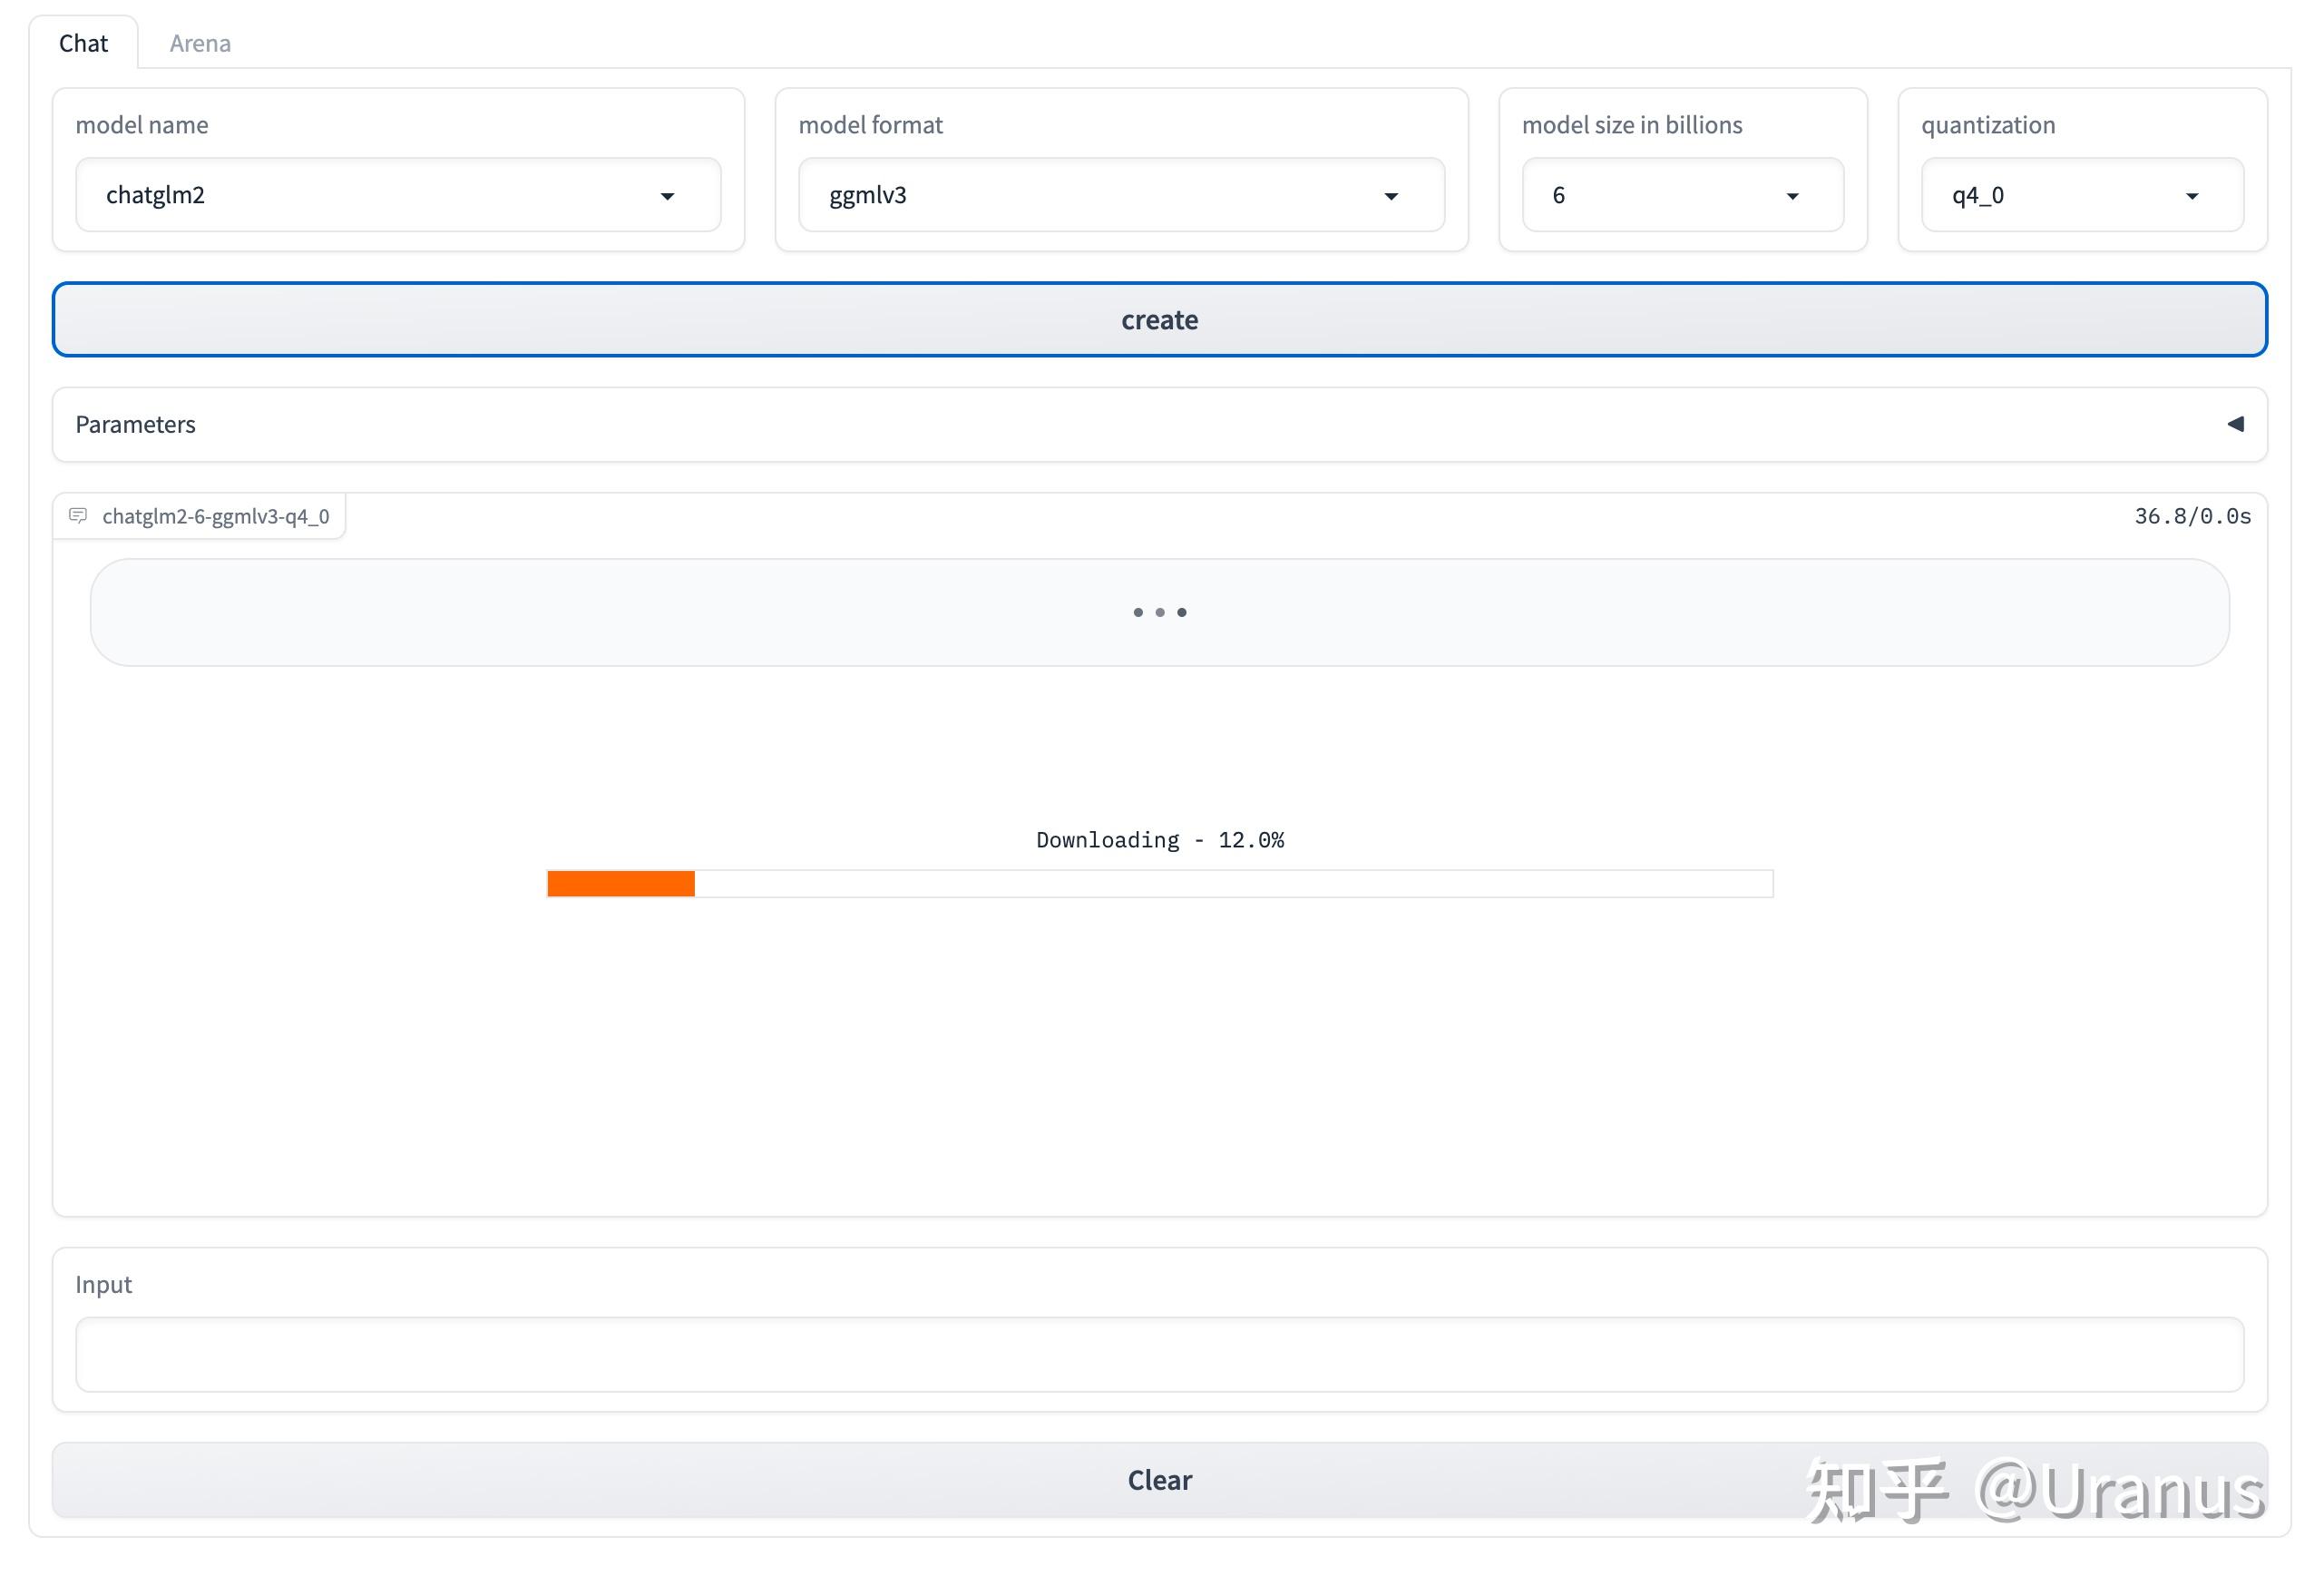This screenshot has height=1586, width=2324.
Task: Click the caret arrow in model name dropdown
Action: [x=667, y=197]
